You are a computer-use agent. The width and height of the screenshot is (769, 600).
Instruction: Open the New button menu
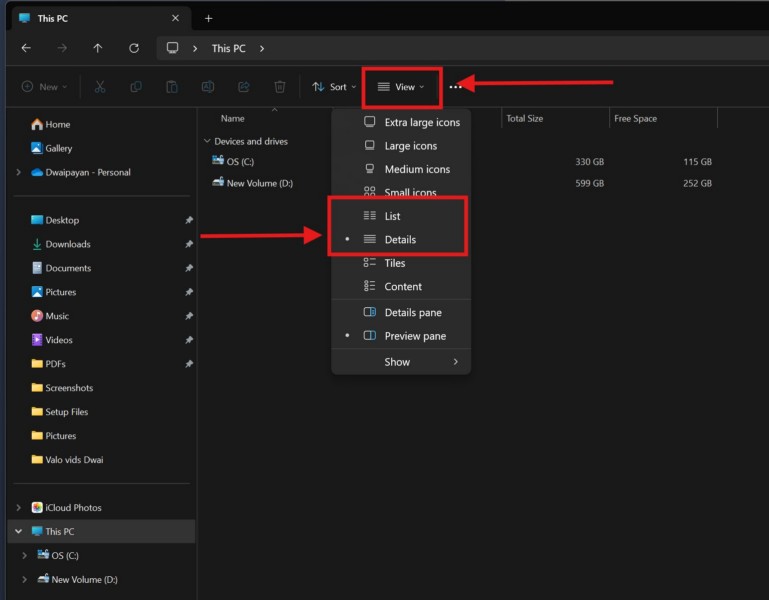pyautogui.click(x=45, y=87)
